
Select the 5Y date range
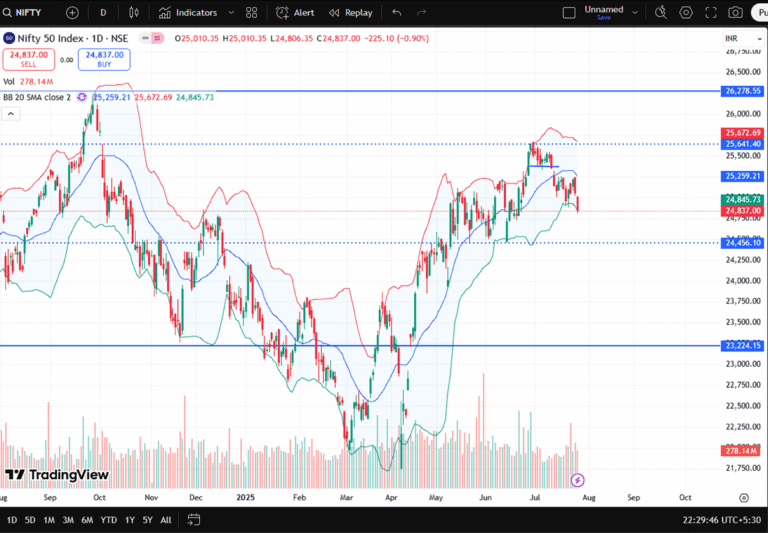[x=147, y=520]
